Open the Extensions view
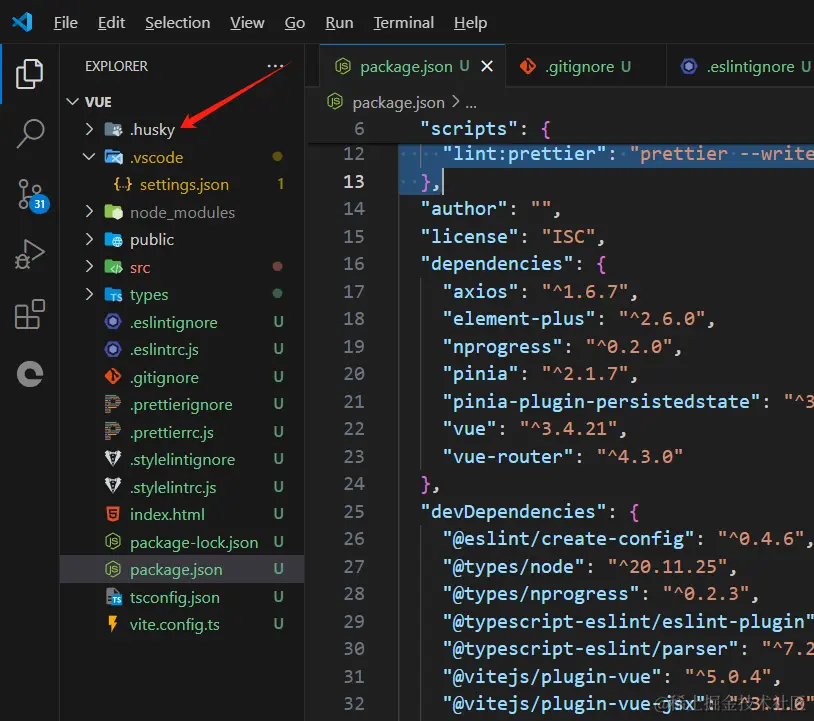Viewport: 814px width, 721px height. [30, 314]
